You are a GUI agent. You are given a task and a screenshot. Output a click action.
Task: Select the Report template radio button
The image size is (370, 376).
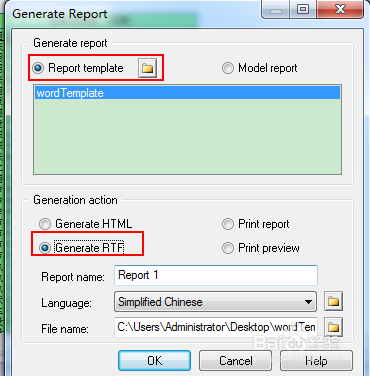38,68
